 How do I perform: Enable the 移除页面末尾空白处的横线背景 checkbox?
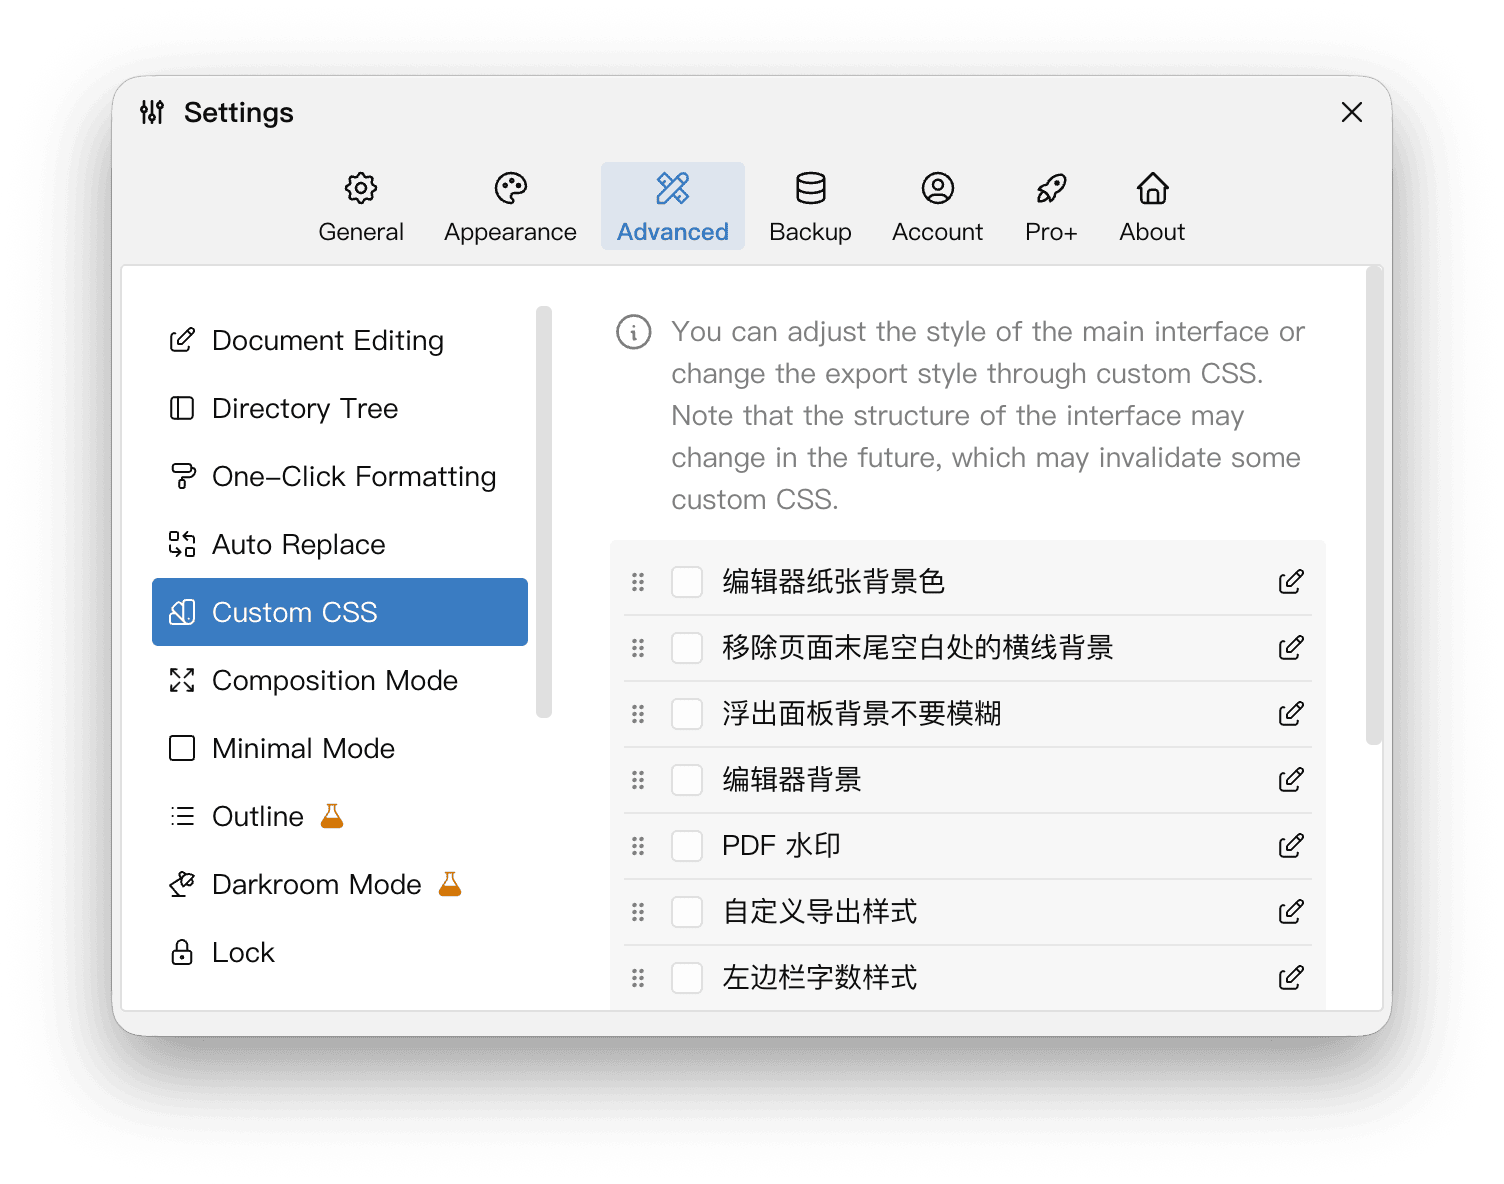click(687, 648)
